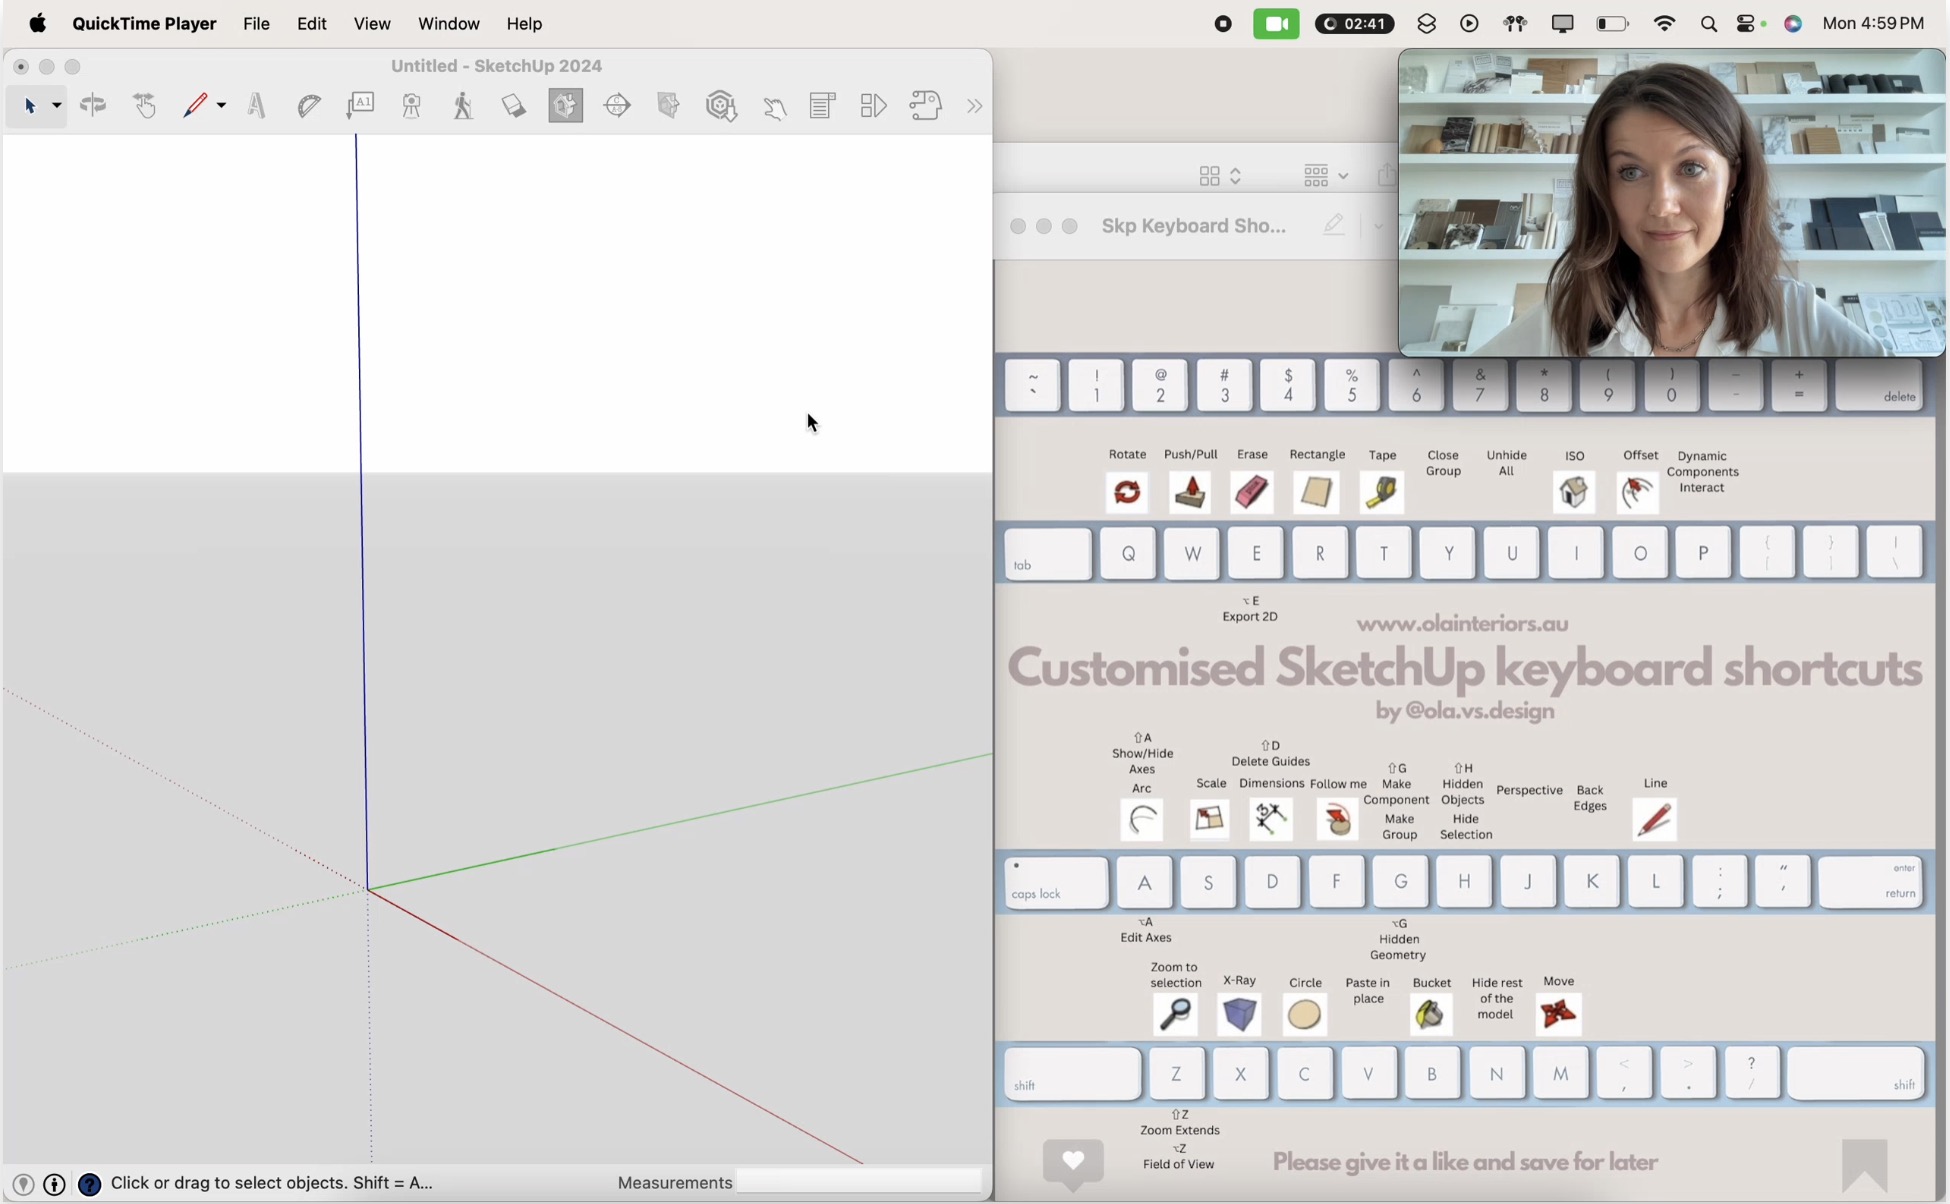
Task: Click the toolbar overflow double-arrow button
Action: coord(975,105)
